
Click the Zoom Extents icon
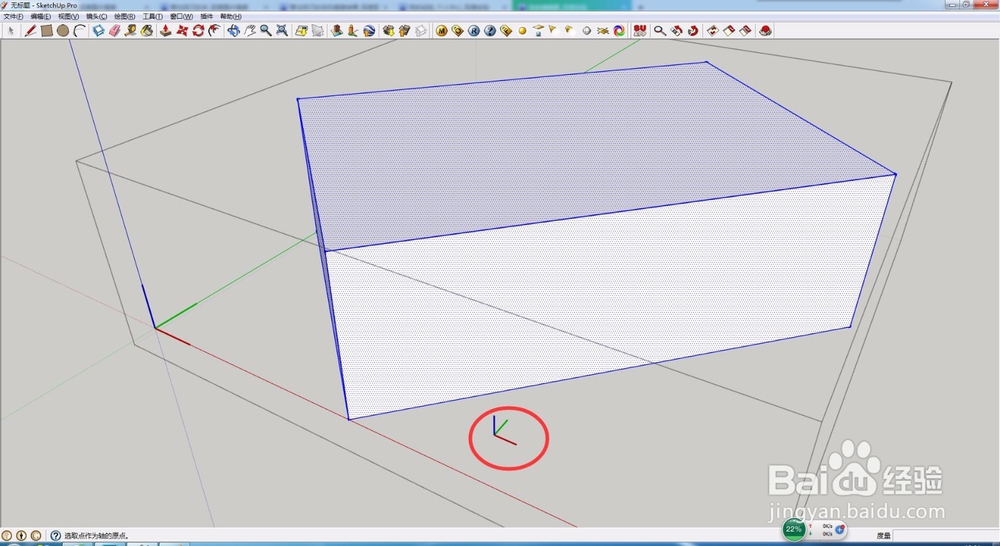(x=282, y=31)
